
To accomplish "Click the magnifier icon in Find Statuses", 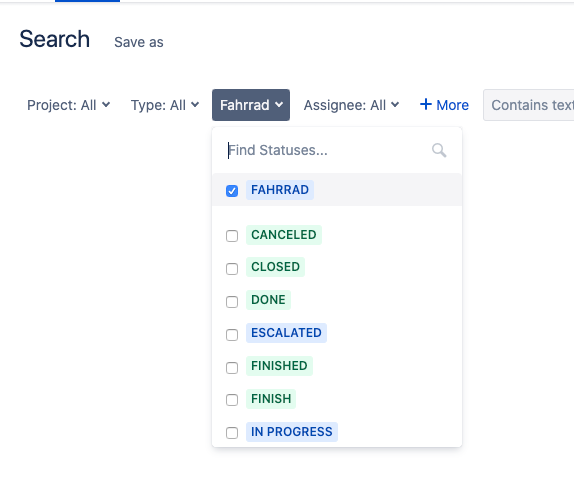I will pyautogui.click(x=439, y=150).
